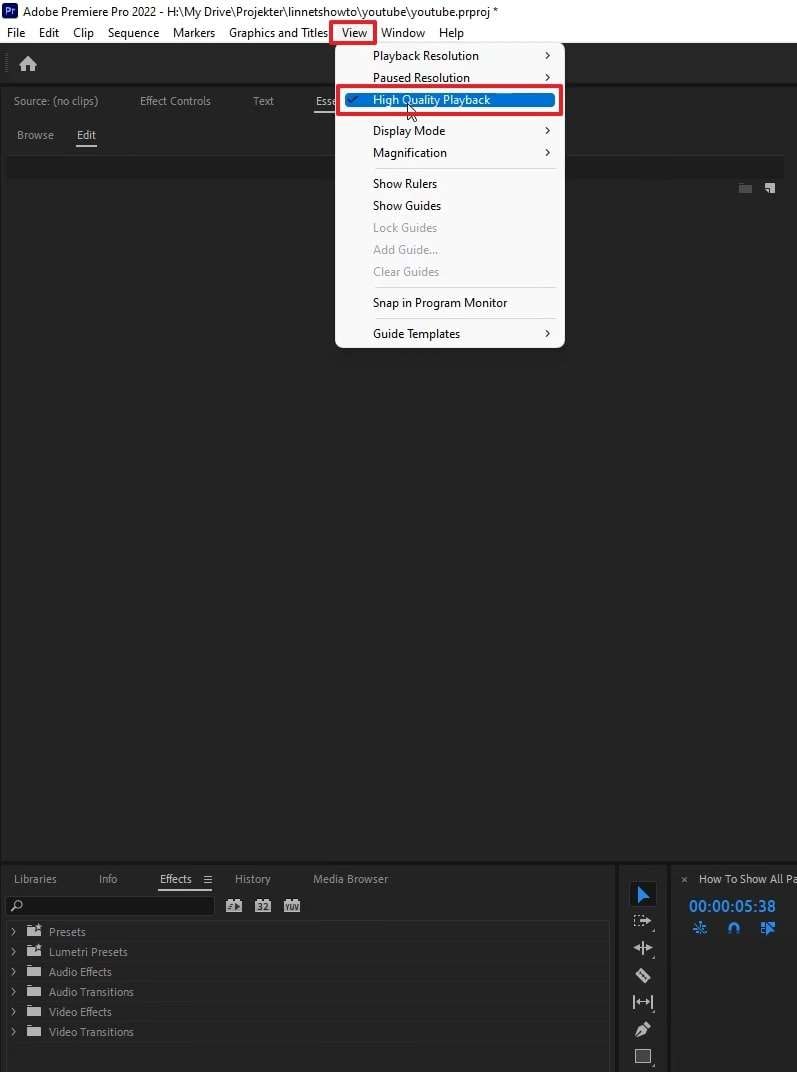Expand the Video Effects bin
The height and width of the screenshot is (1072, 797).
tap(14, 1011)
